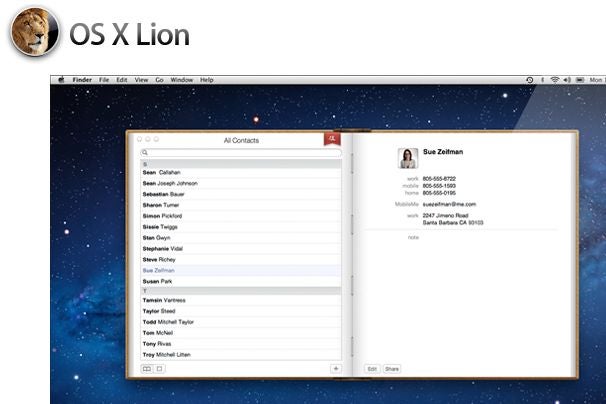Select contact Tamsin Vantress
The width and height of the screenshot is (606, 404).
tap(241, 300)
